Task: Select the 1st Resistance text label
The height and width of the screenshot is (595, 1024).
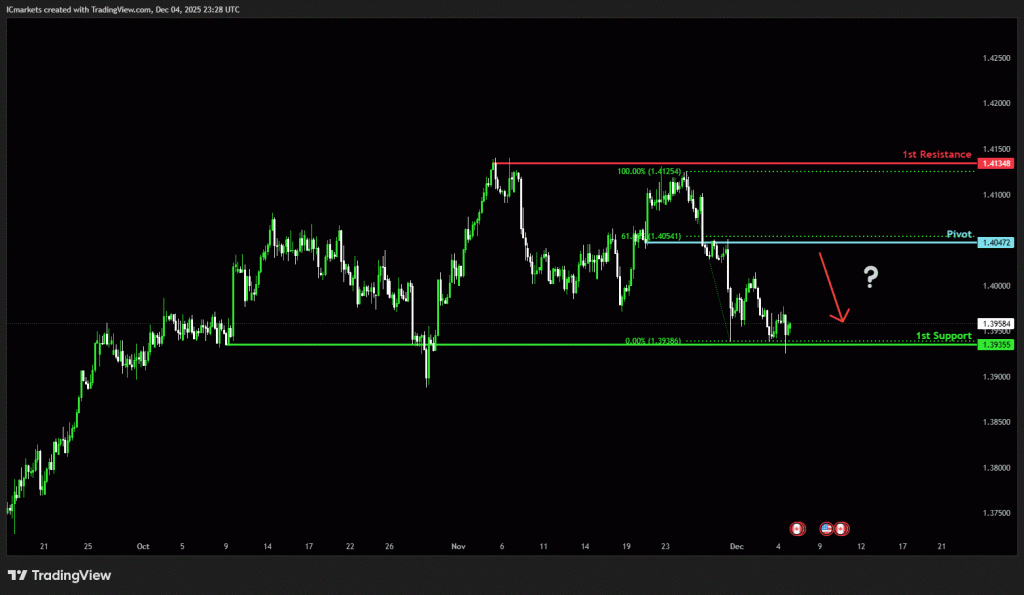Action: [936, 155]
